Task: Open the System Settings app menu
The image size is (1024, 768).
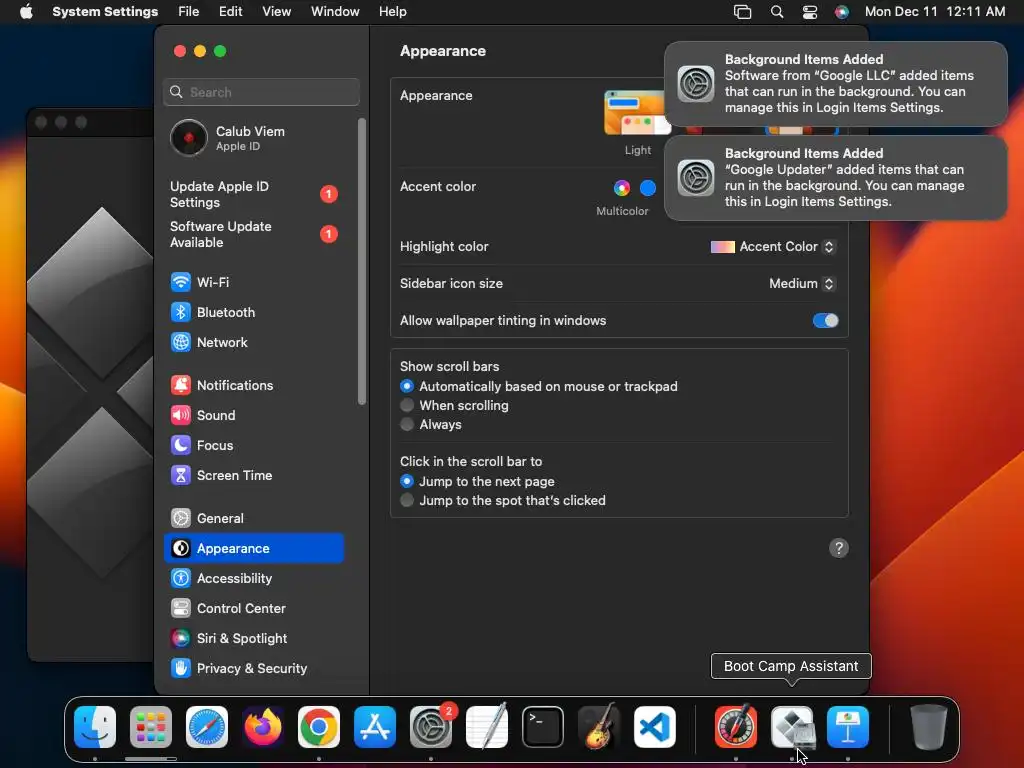Action: [105, 12]
